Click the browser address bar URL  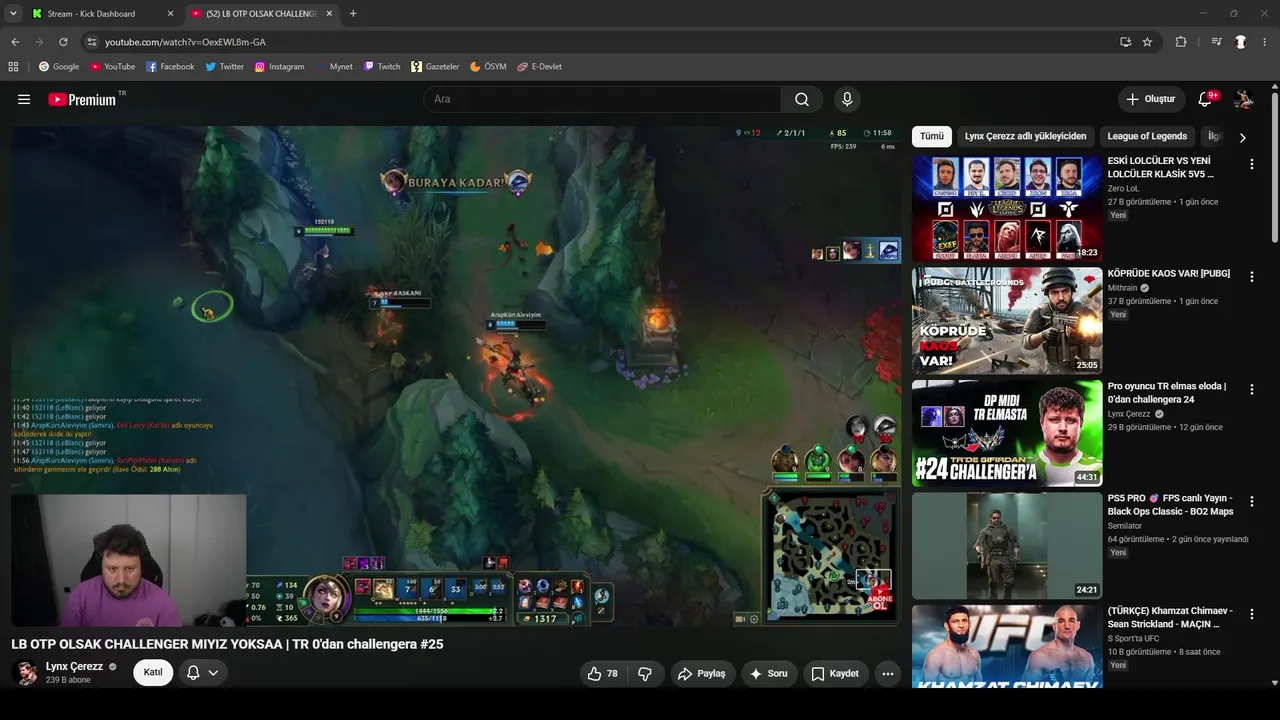click(x=185, y=42)
